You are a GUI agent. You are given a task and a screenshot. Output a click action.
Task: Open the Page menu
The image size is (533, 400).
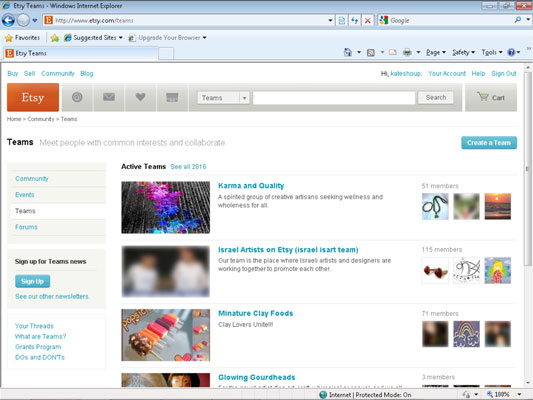(436, 52)
